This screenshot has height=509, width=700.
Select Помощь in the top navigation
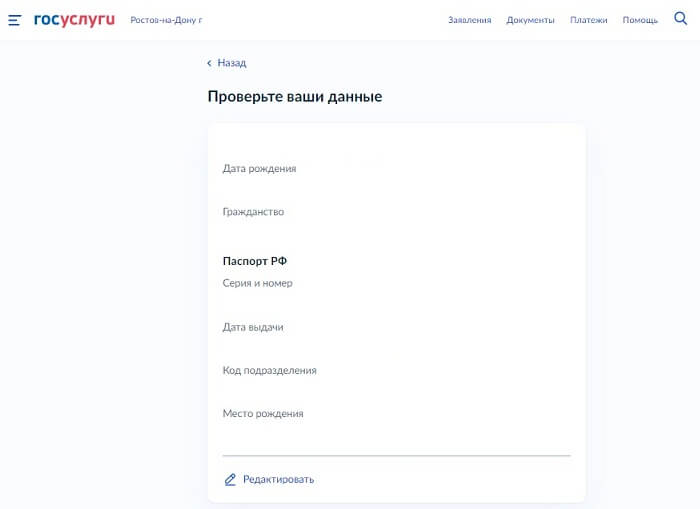click(640, 20)
